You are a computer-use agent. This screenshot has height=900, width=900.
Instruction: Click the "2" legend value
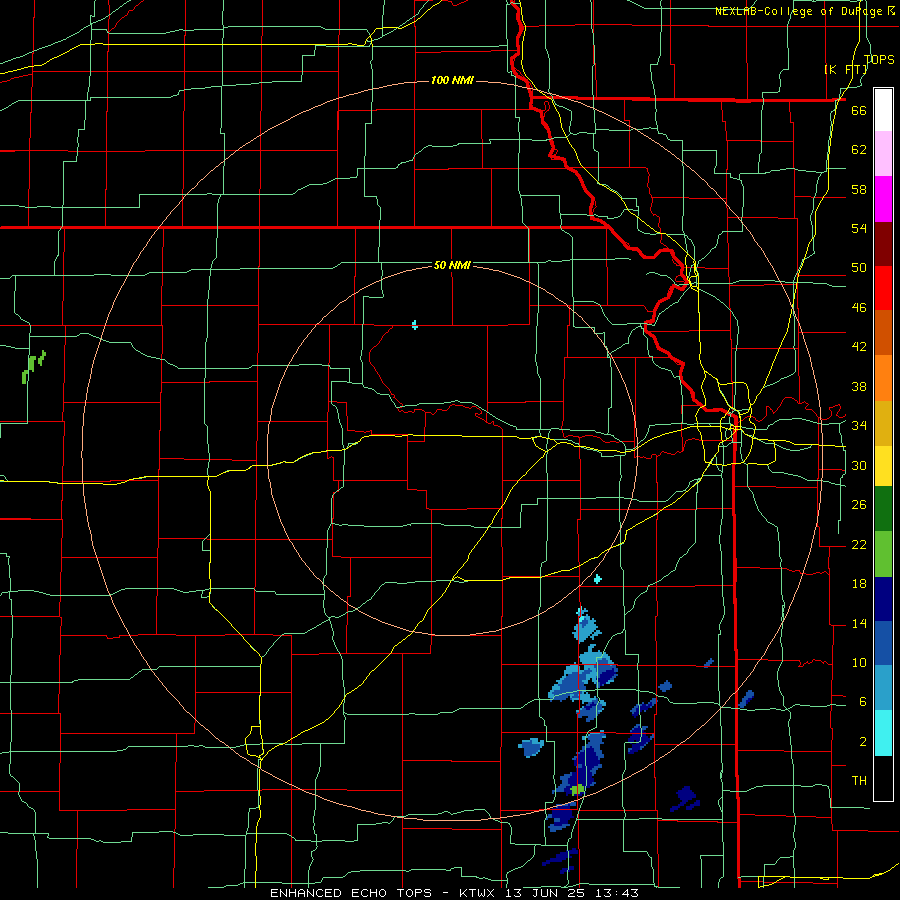coord(862,742)
